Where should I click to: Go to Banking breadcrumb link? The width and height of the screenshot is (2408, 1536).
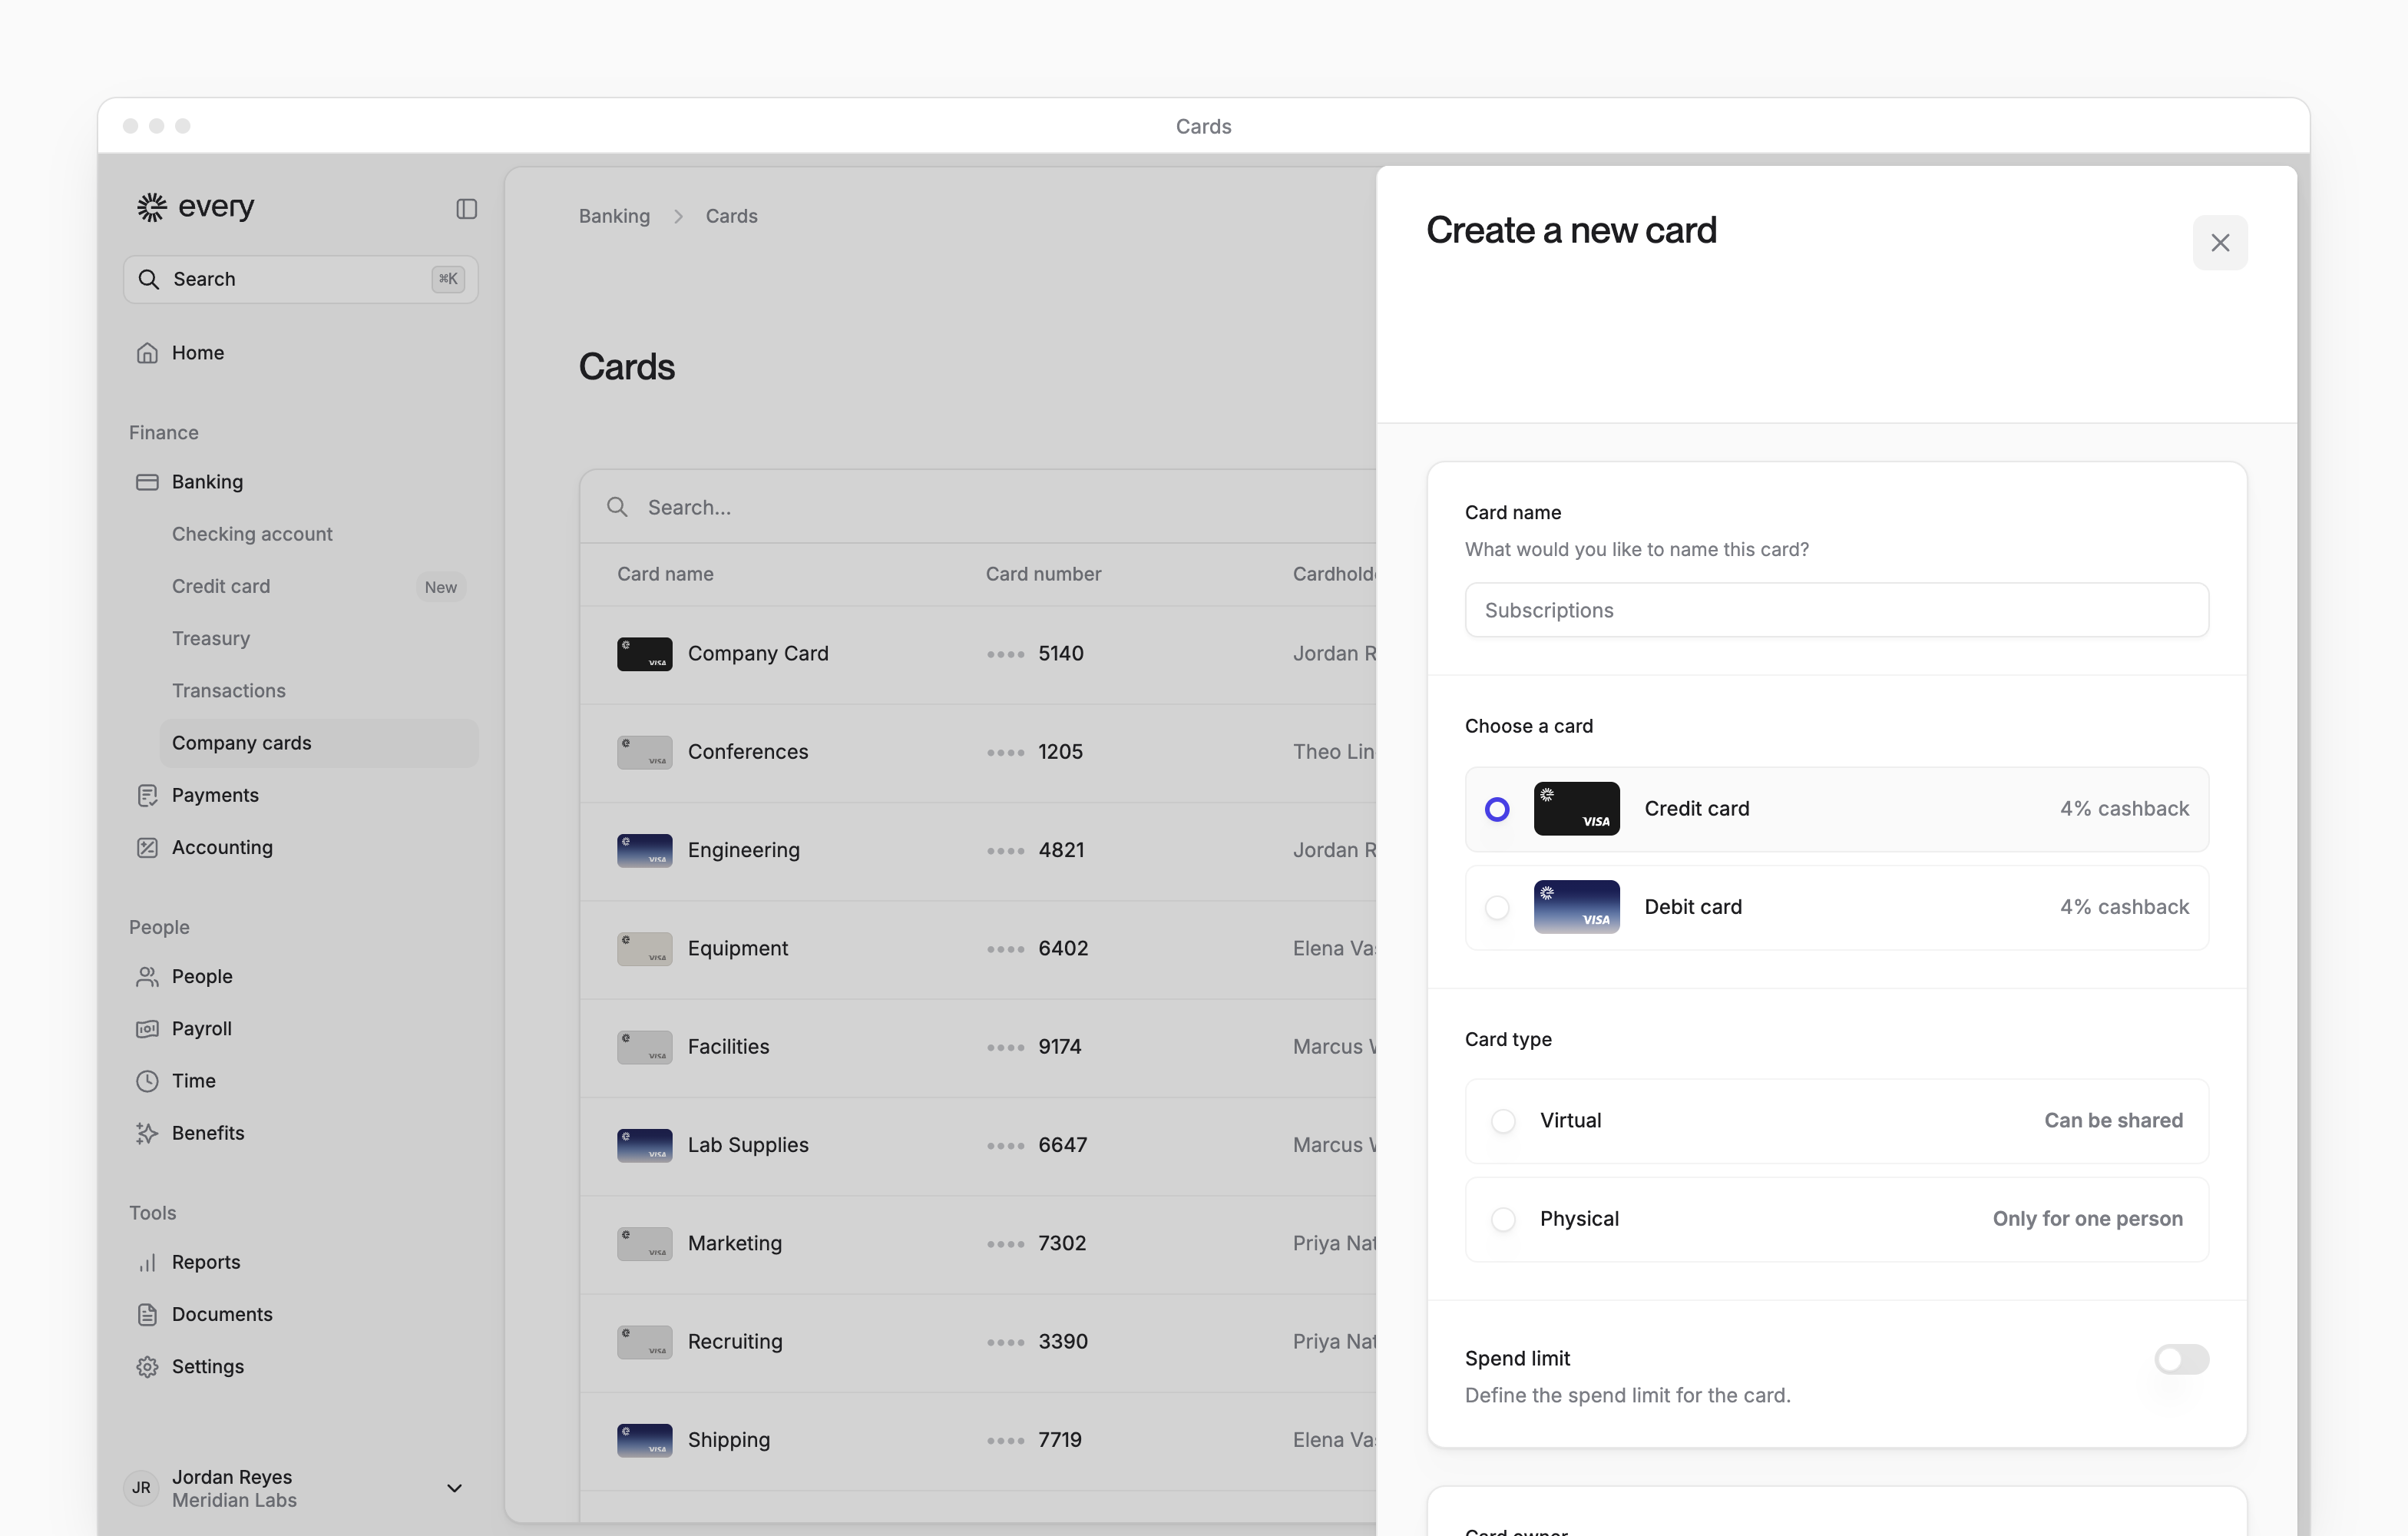pos(614,216)
